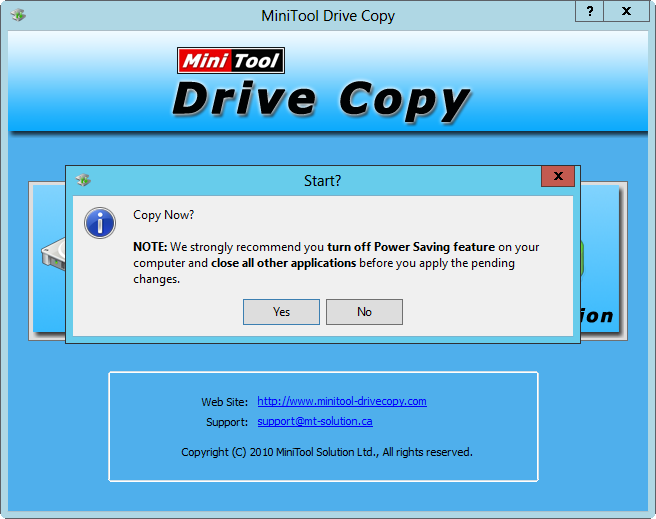Click the copyright notice text
The height and width of the screenshot is (519, 656).
click(327, 452)
